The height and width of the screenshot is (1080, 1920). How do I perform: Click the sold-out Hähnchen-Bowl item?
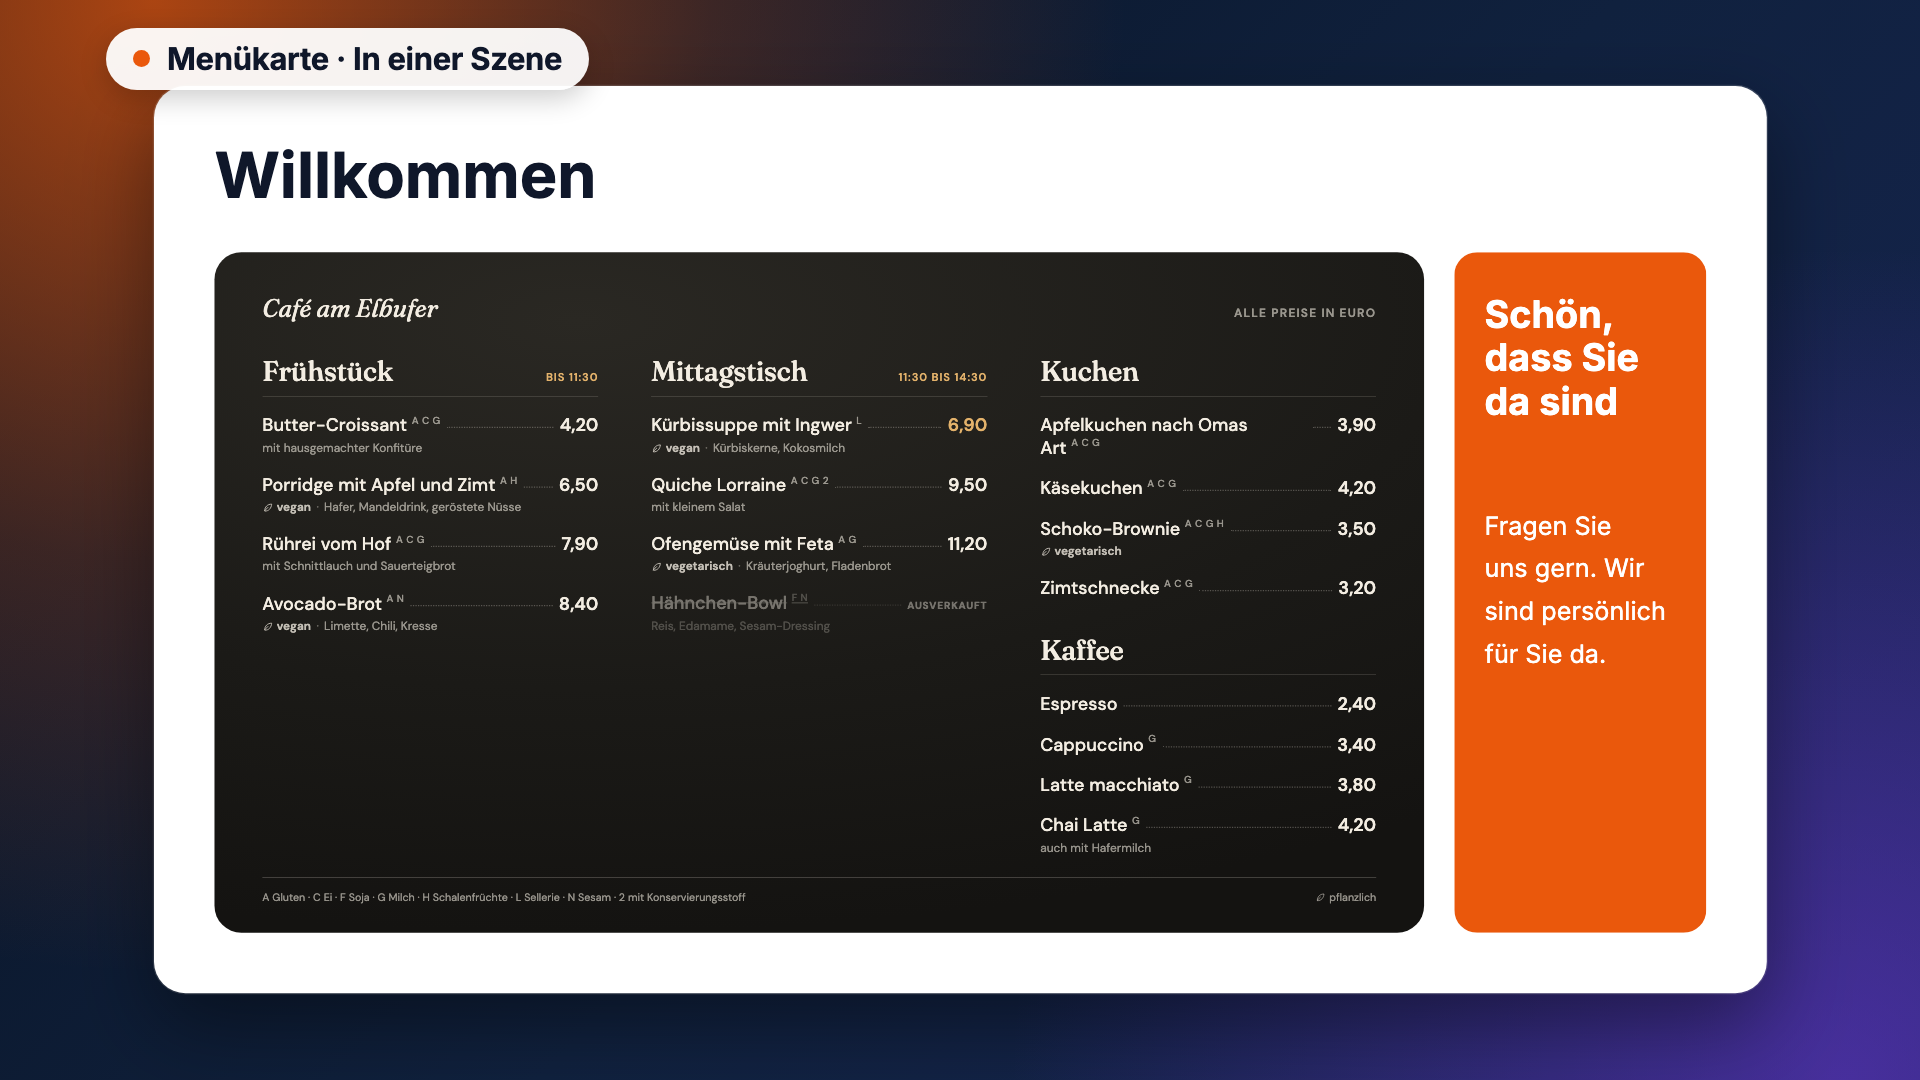pyautogui.click(x=718, y=603)
